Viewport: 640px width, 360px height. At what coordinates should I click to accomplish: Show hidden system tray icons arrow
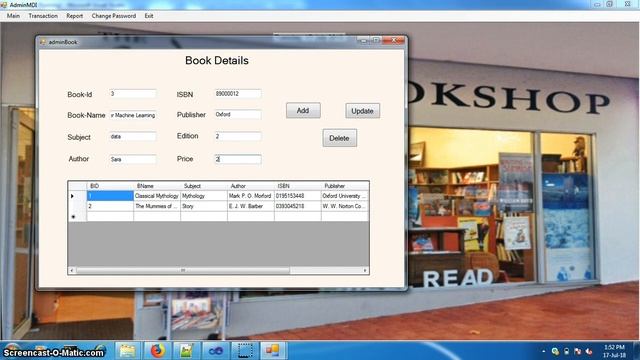543,351
